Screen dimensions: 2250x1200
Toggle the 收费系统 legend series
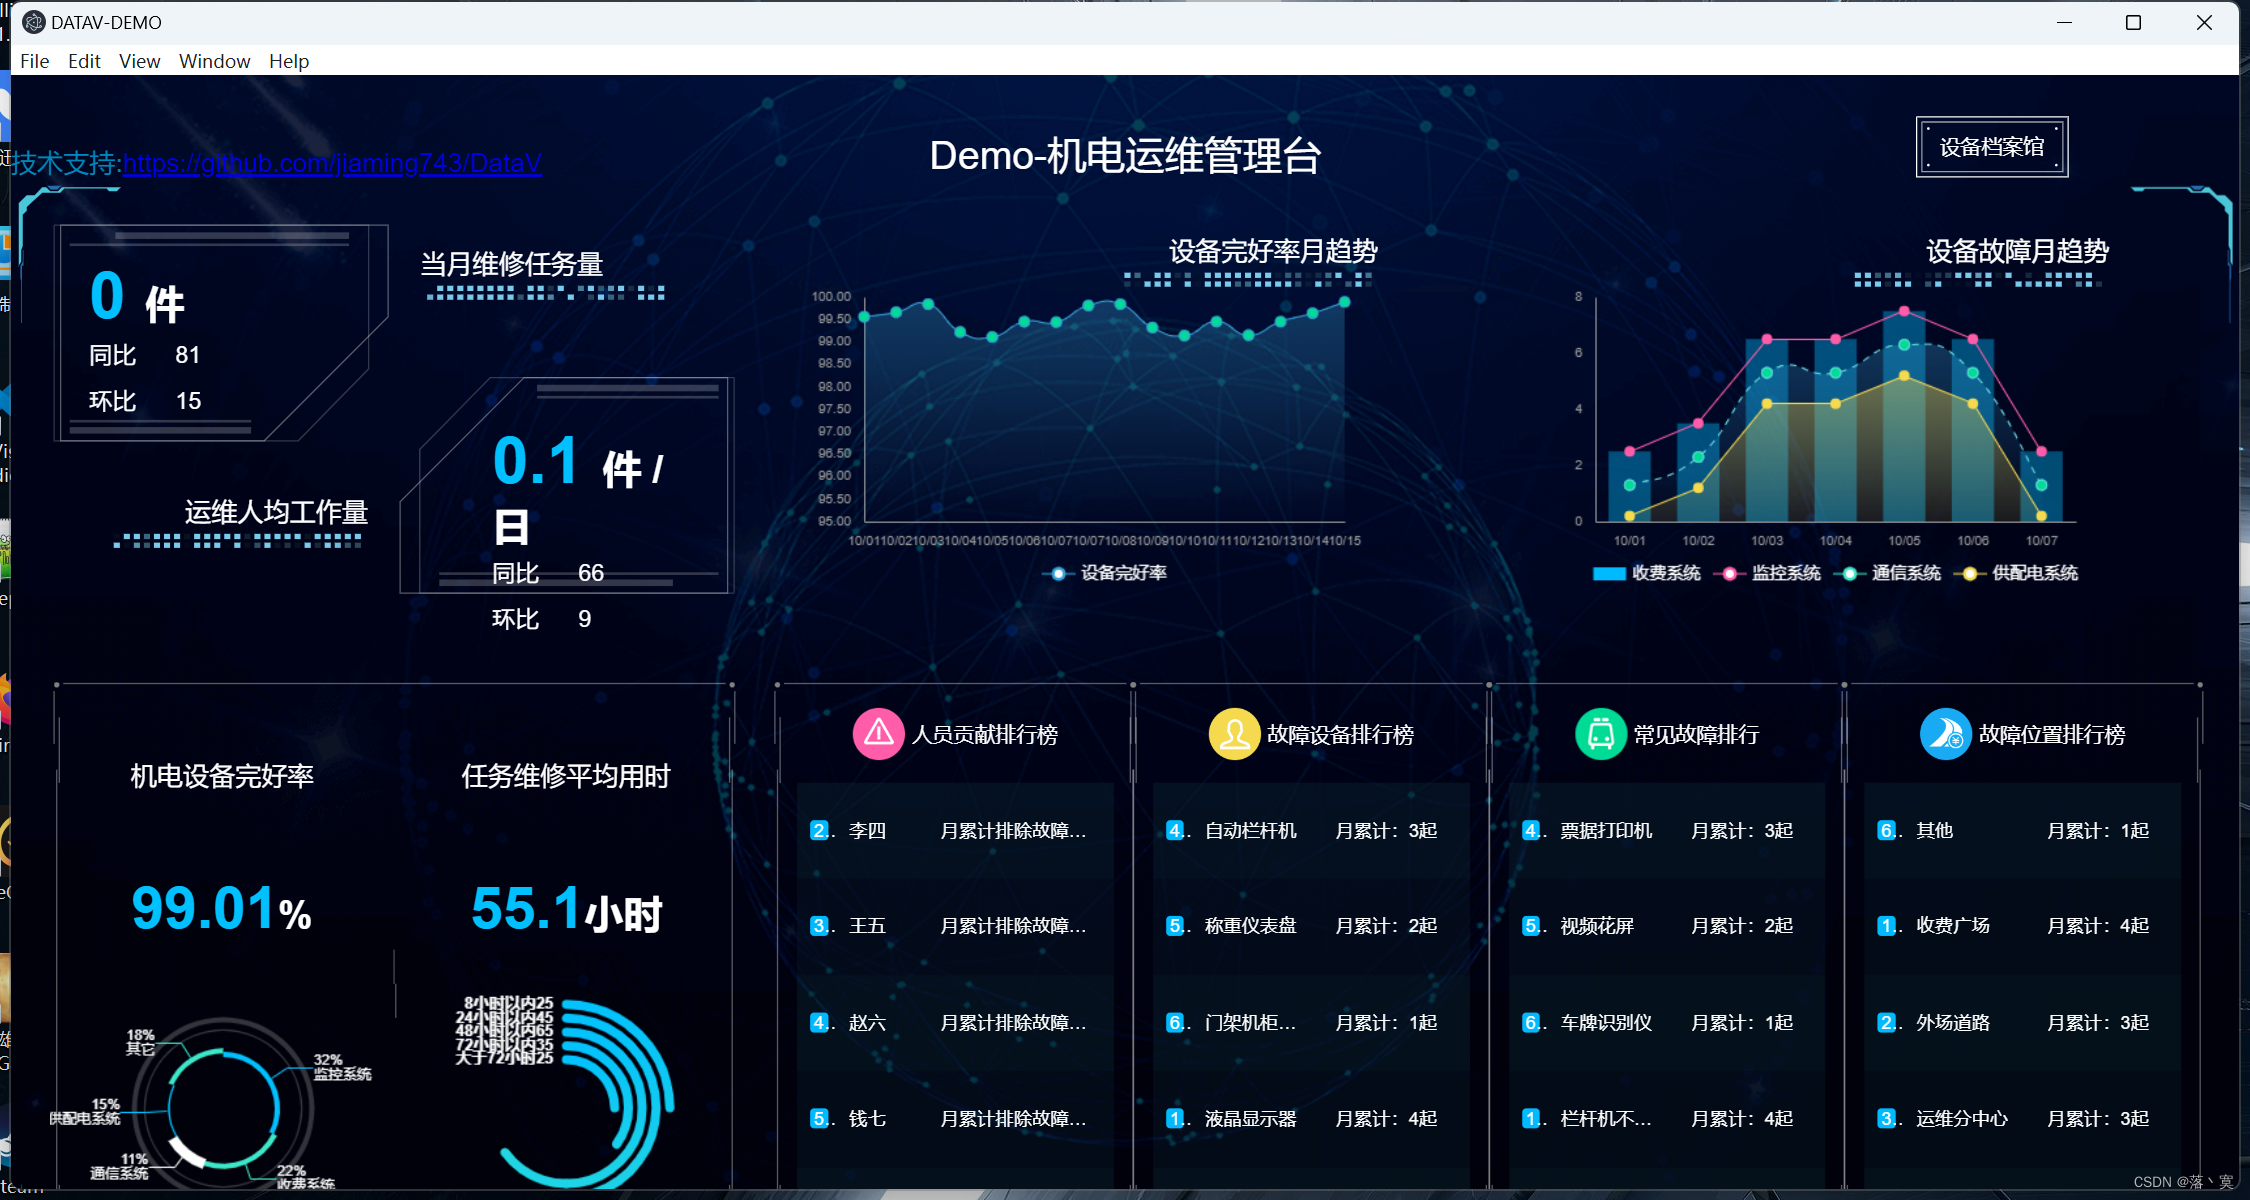tap(1646, 573)
